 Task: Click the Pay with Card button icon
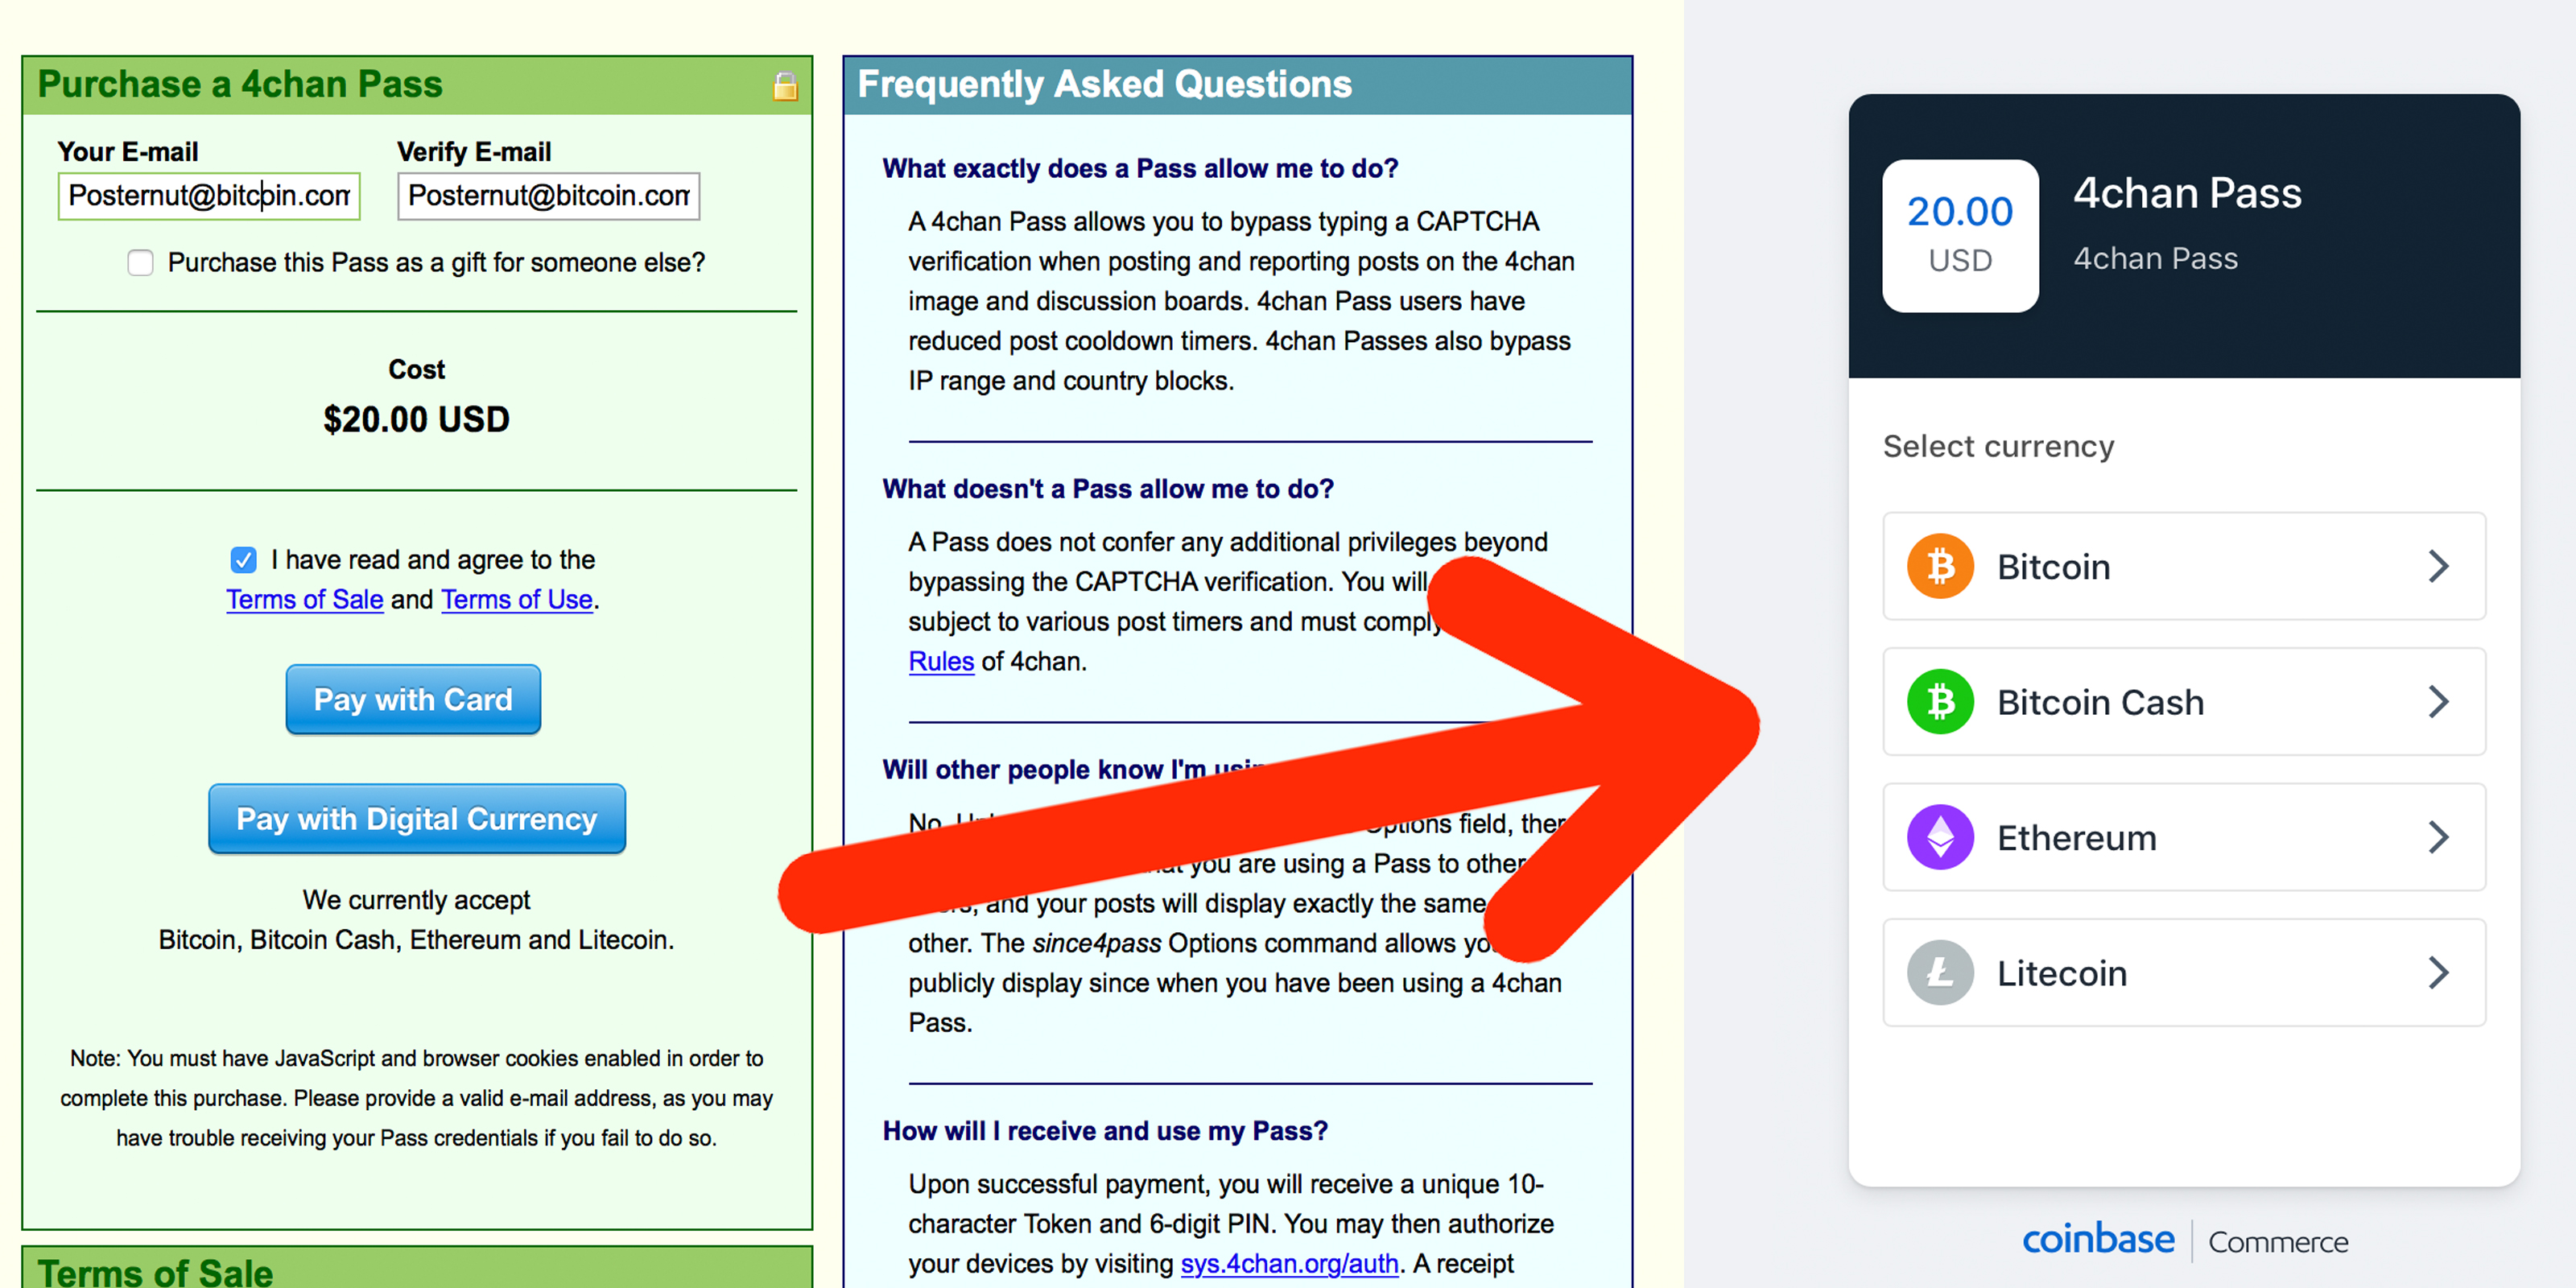pyautogui.click(x=415, y=698)
